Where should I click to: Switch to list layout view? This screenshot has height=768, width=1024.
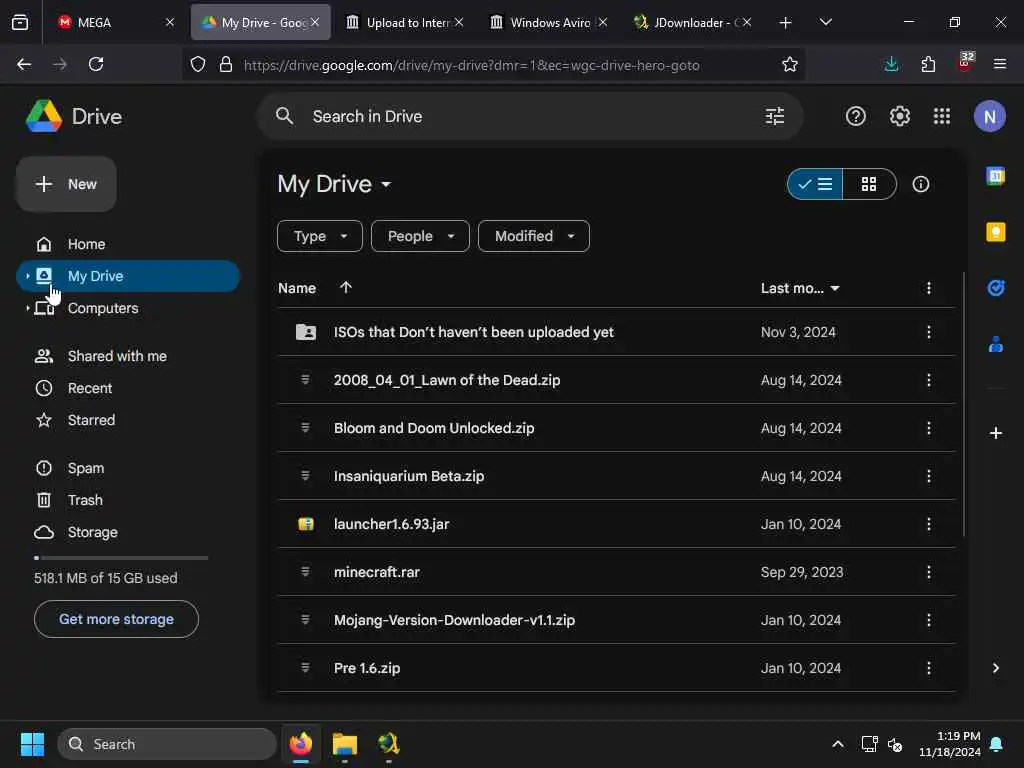pos(815,184)
